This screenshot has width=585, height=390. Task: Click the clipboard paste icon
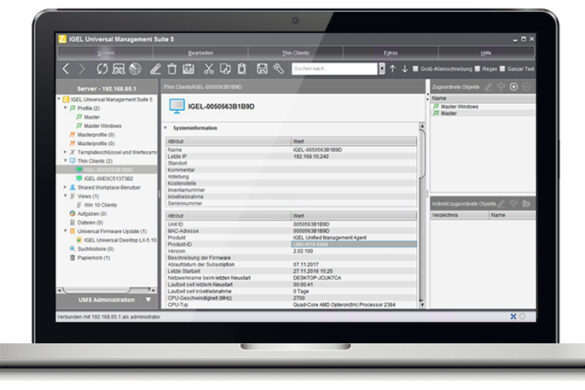tap(242, 69)
